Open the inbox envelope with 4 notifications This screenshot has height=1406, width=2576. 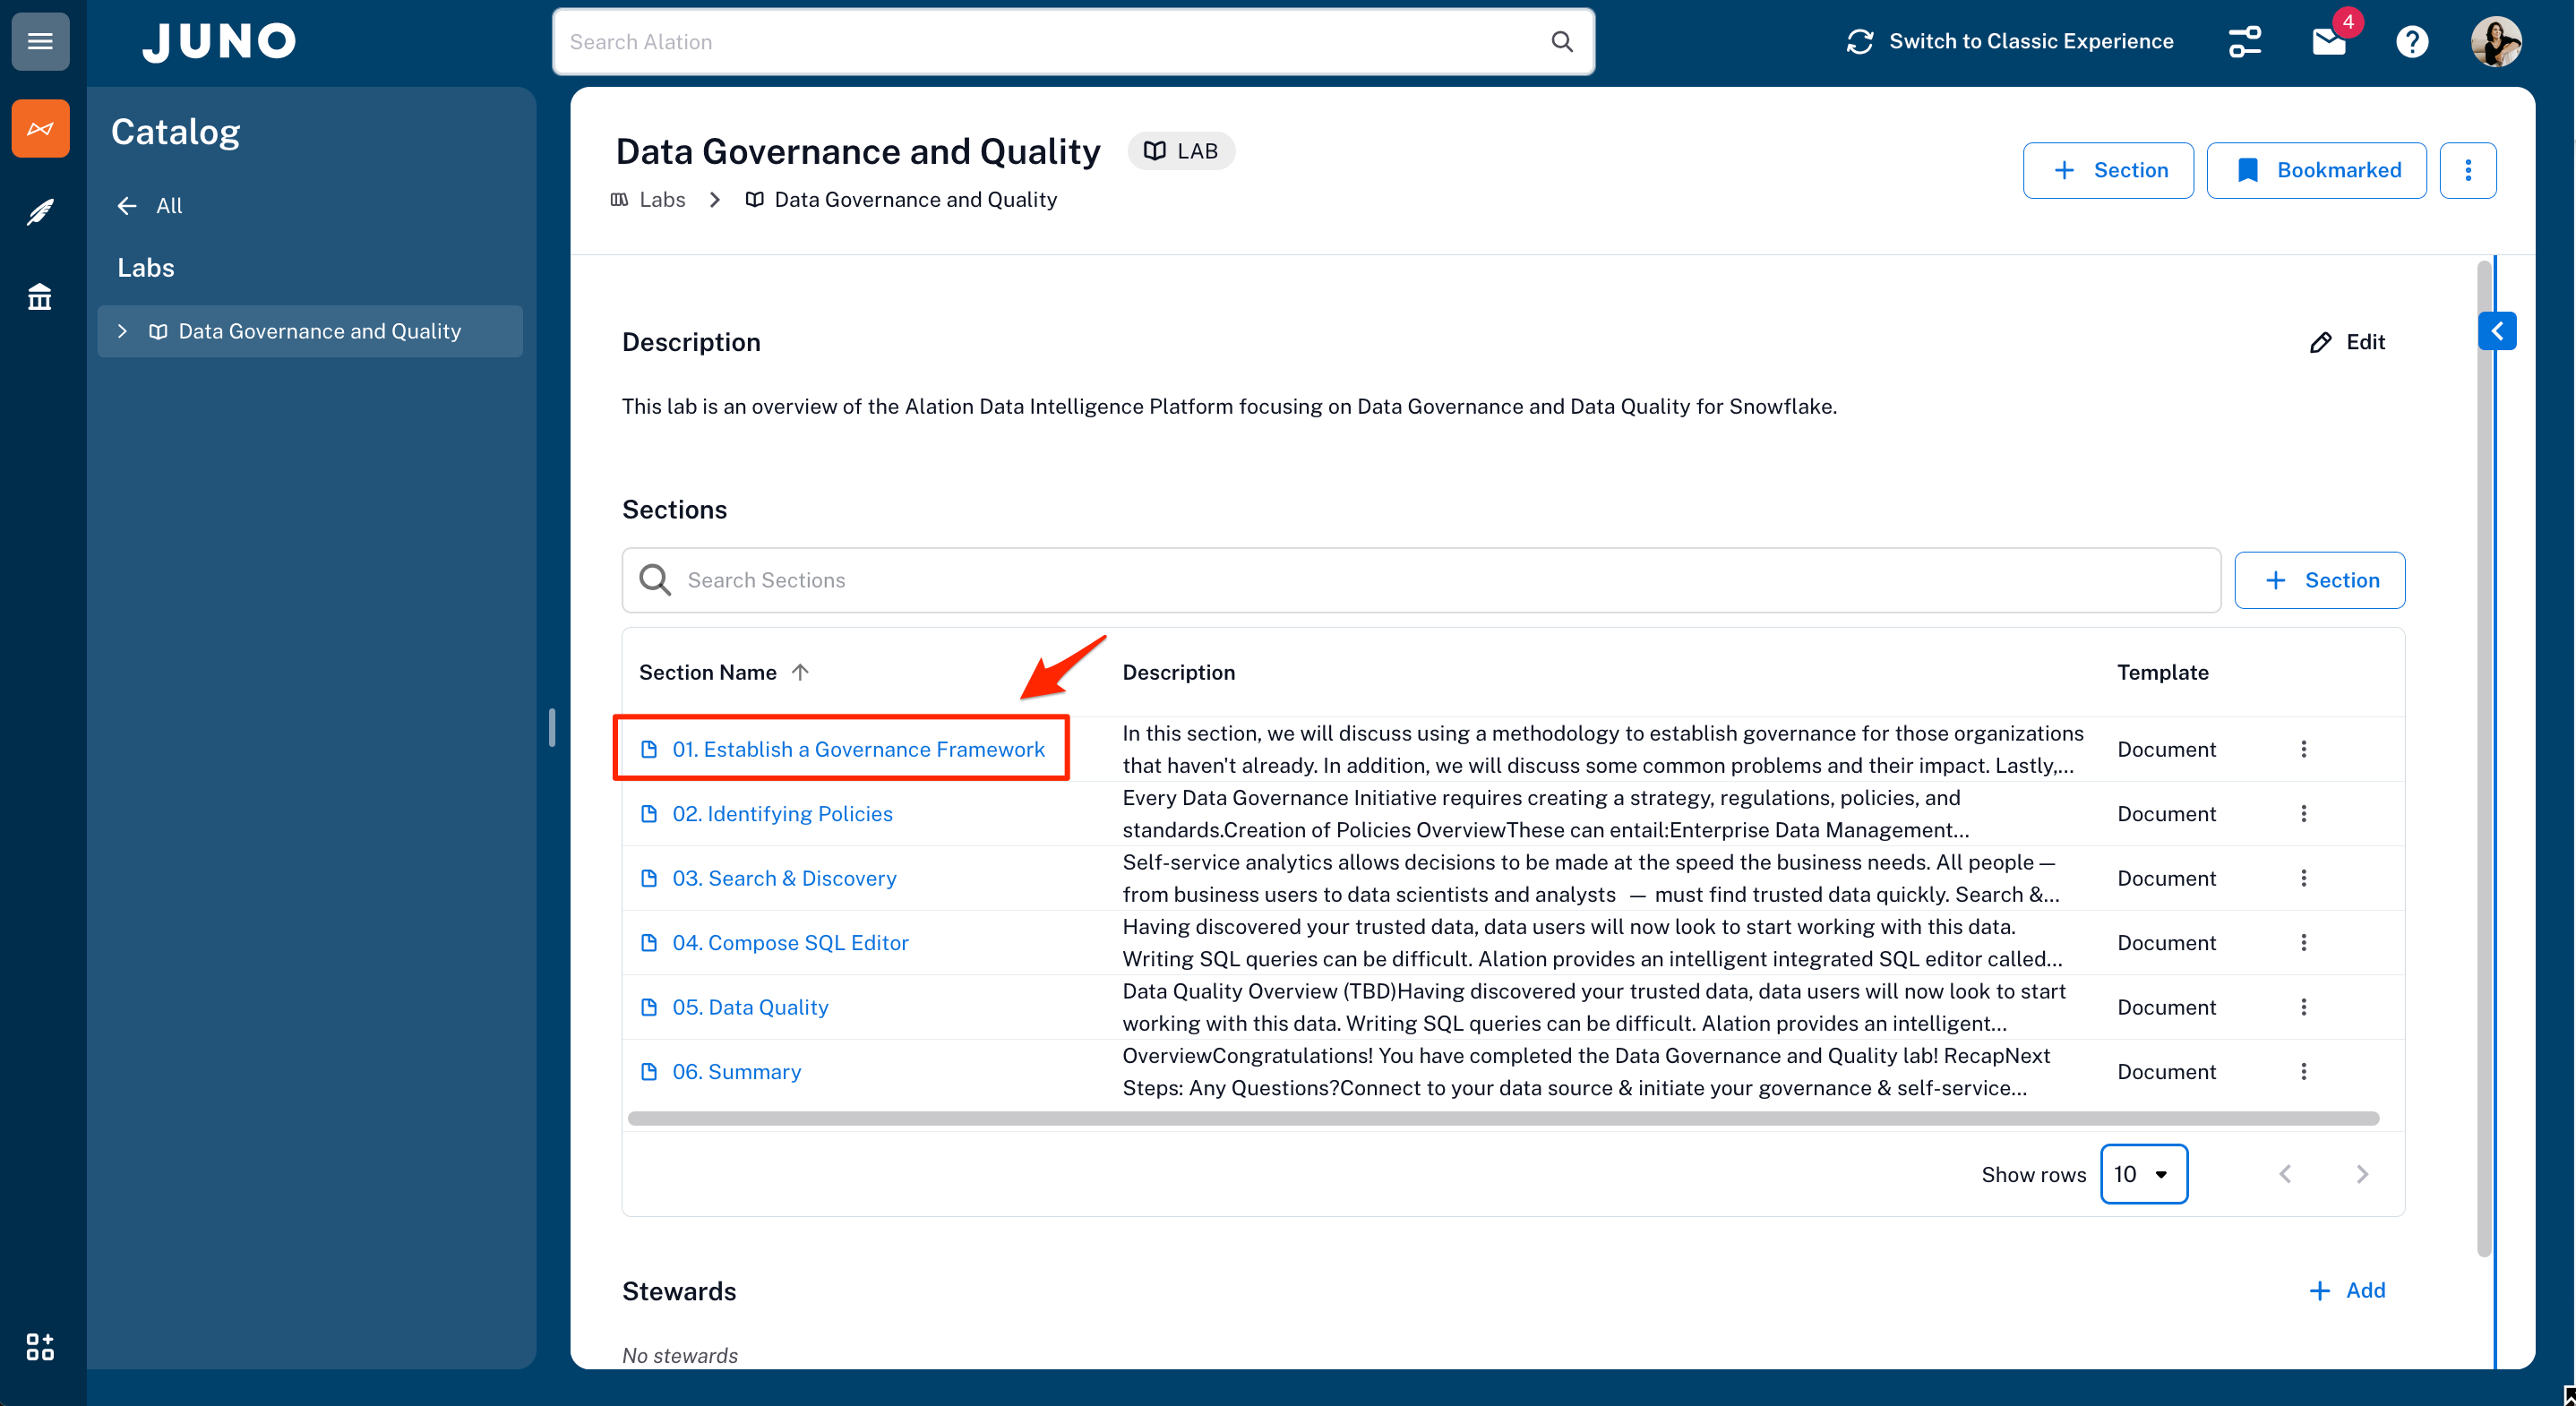coord(2329,41)
